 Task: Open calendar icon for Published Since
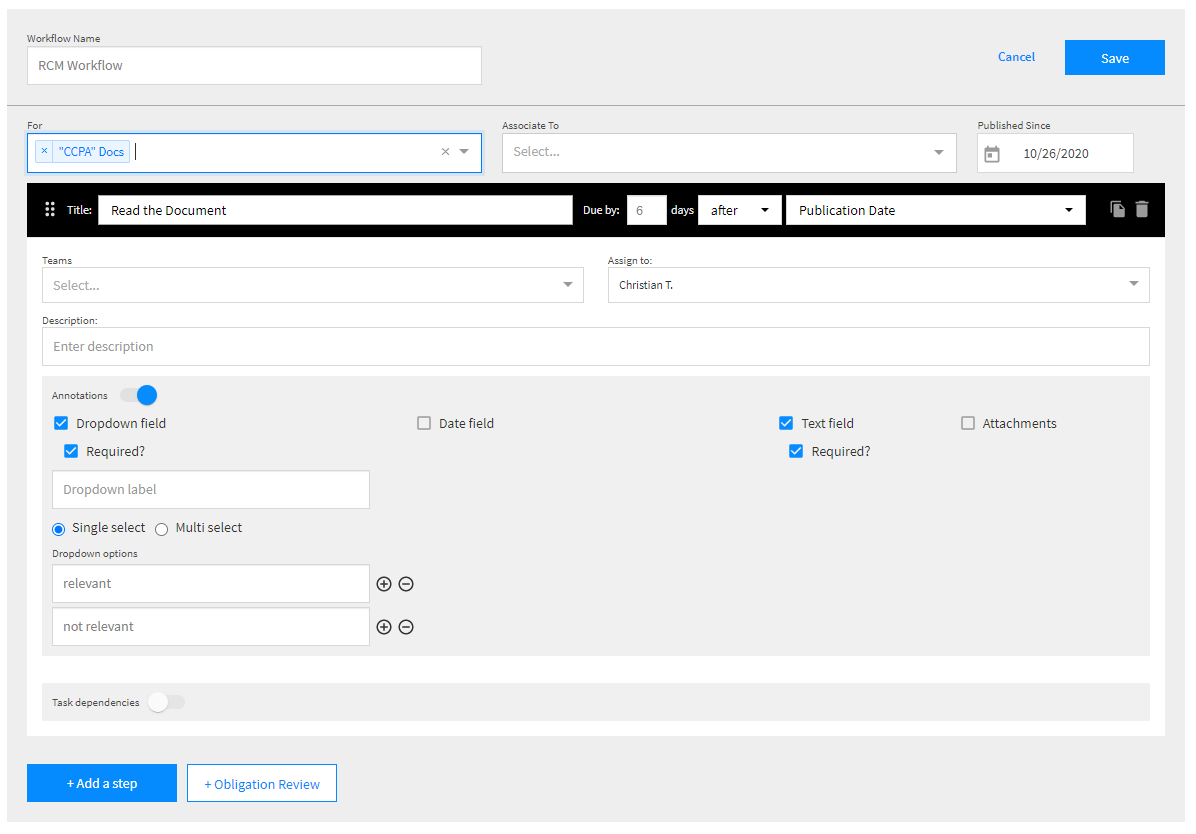[992, 154]
